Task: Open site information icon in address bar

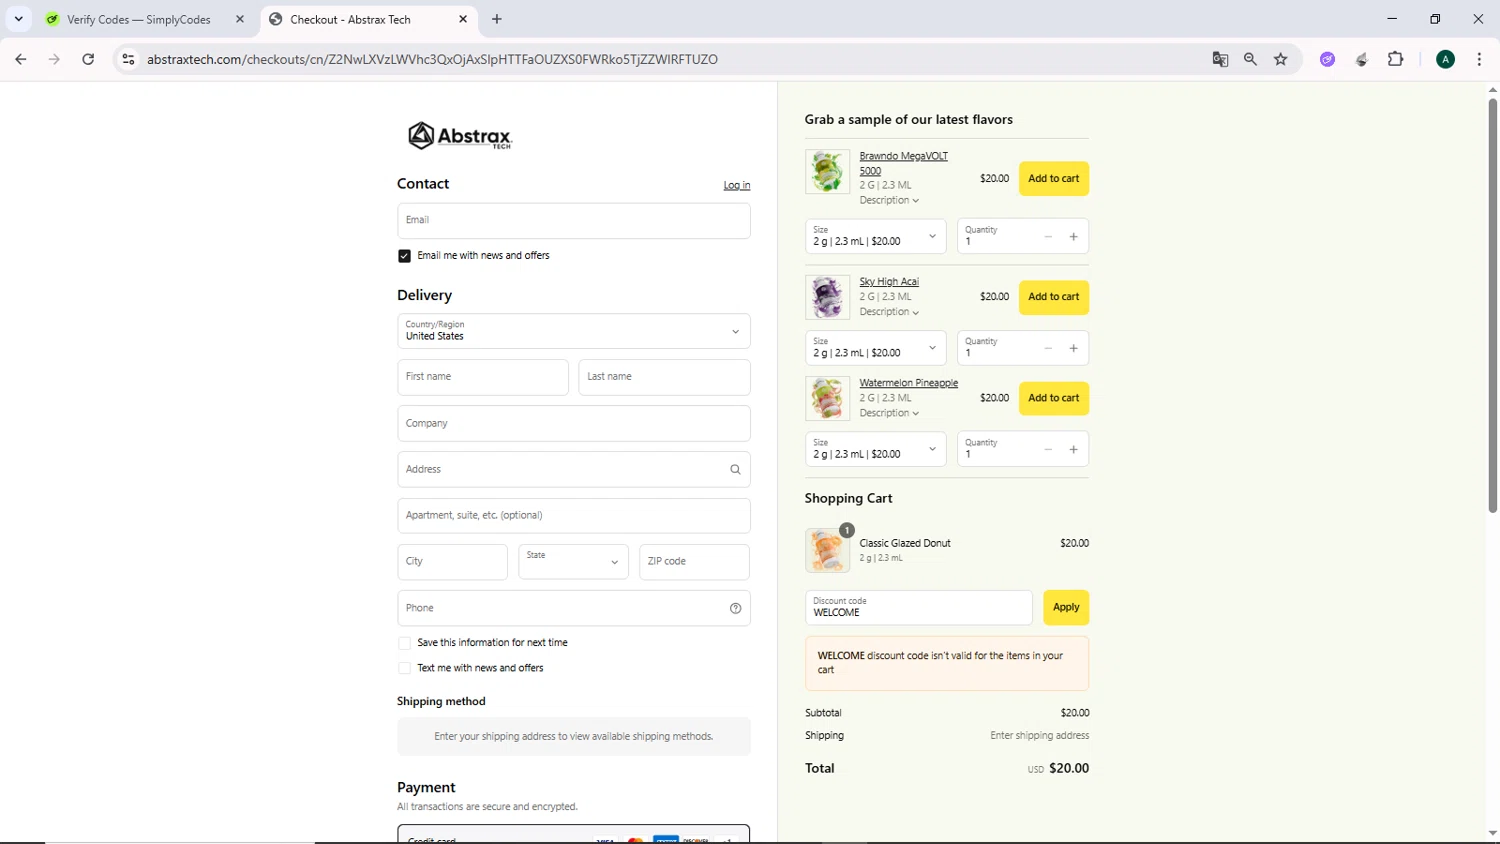Action: pyautogui.click(x=128, y=59)
